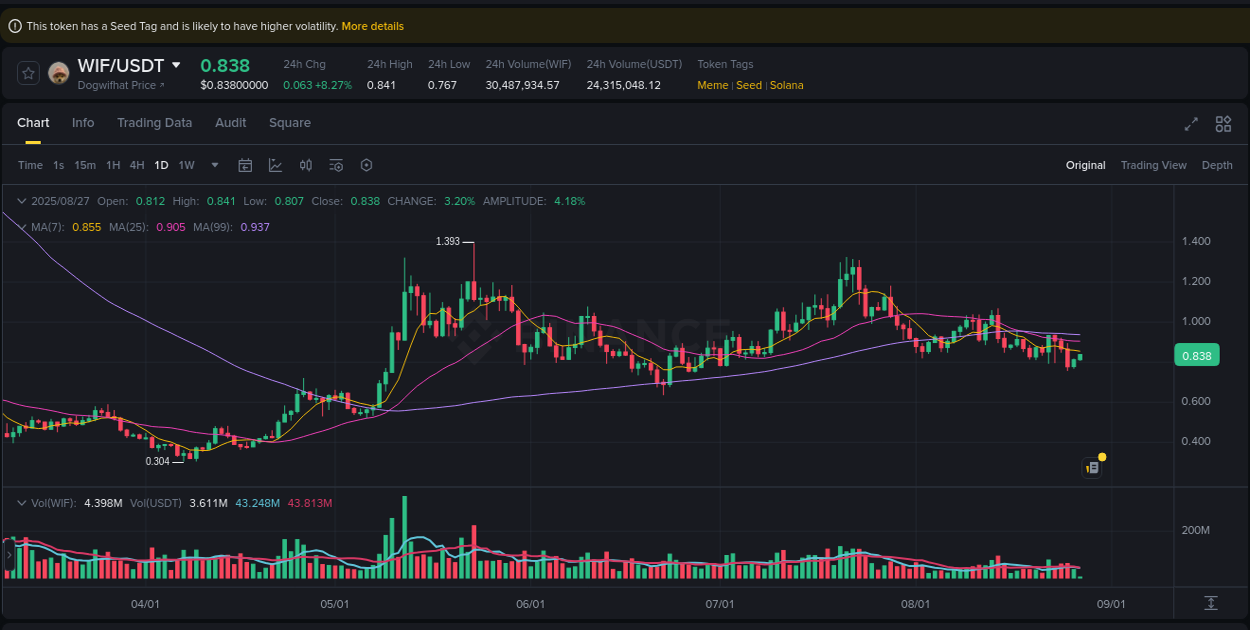Open the grid layout widget icon

(1223, 124)
